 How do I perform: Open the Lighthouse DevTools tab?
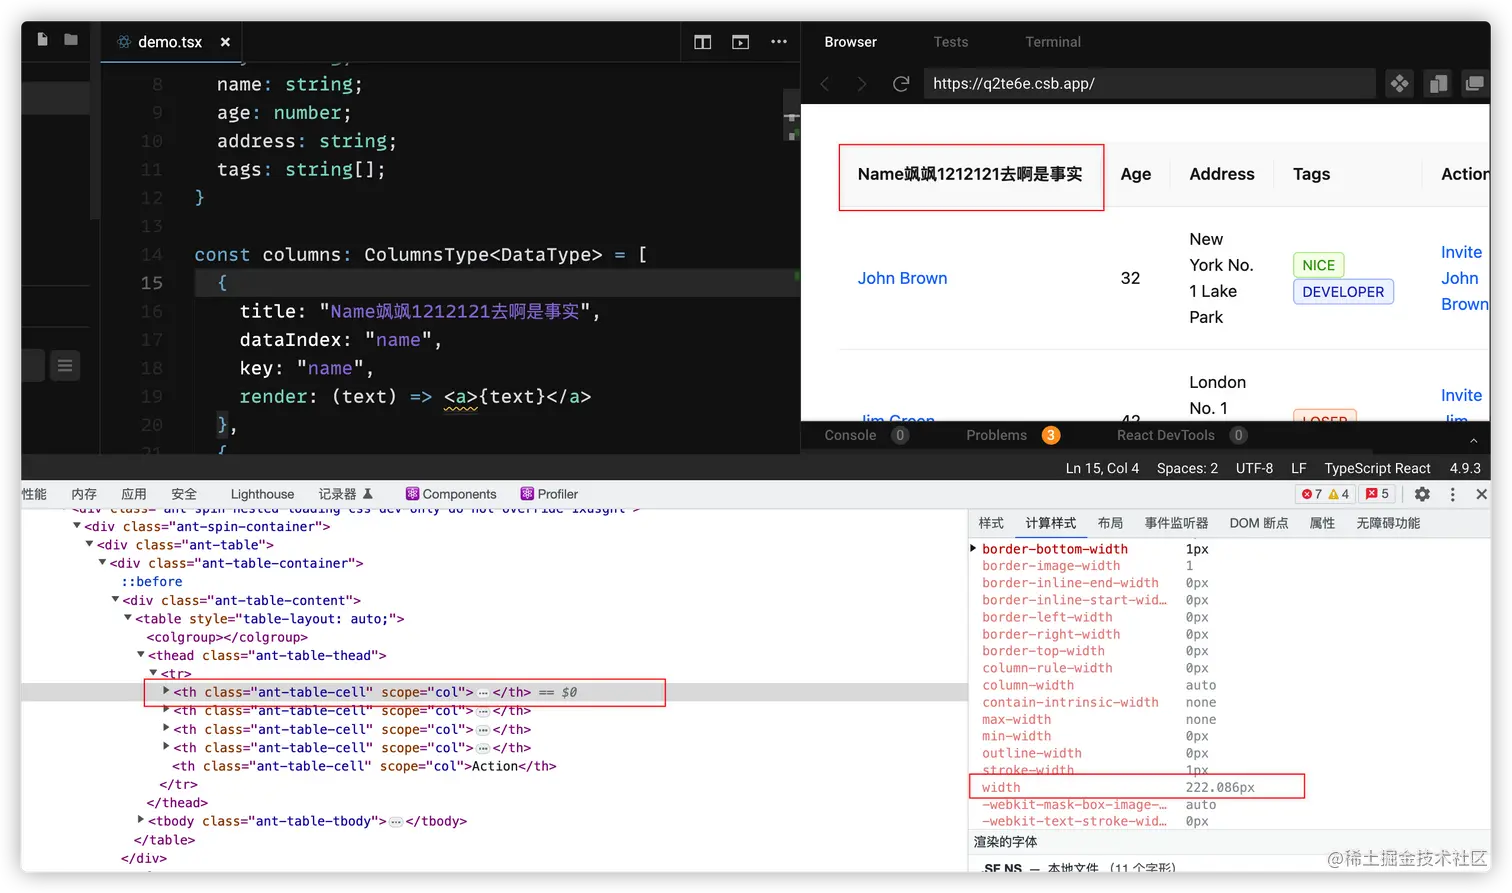point(262,494)
